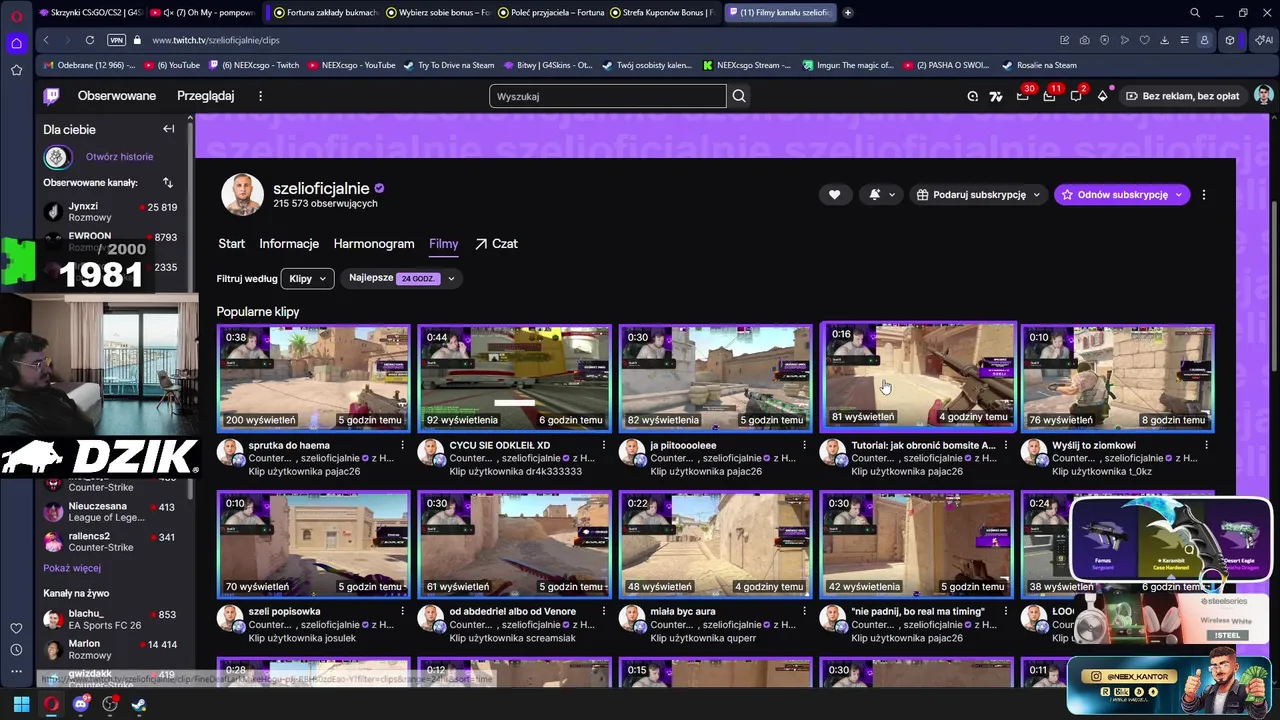The height and width of the screenshot is (720, 1280).
Task: Click the search magnifier button on Twitch
Action: click(x=739, y=96)
